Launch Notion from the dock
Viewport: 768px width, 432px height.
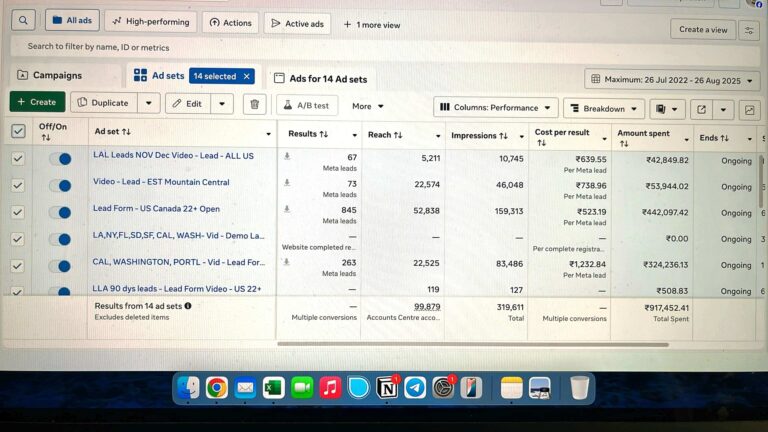[x=387, y=388]
